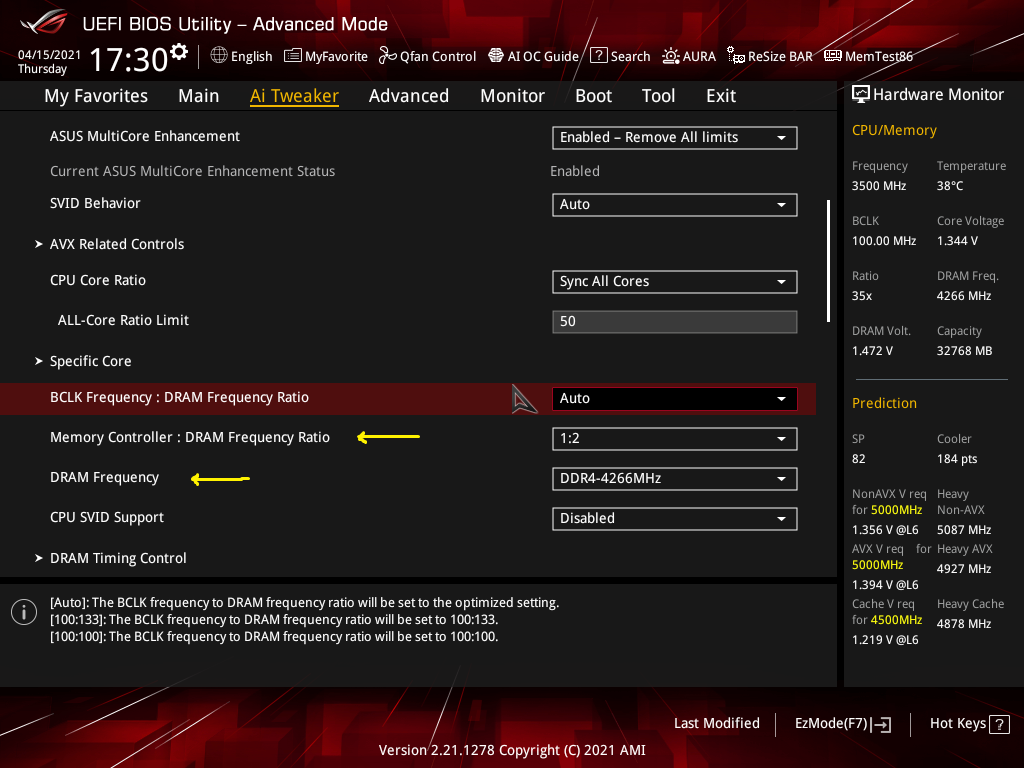The height and width of the screenshot is (768, 1024).
Task: Click the Version 2.21.1278 copyright text
Action: [x=512, y=750]
